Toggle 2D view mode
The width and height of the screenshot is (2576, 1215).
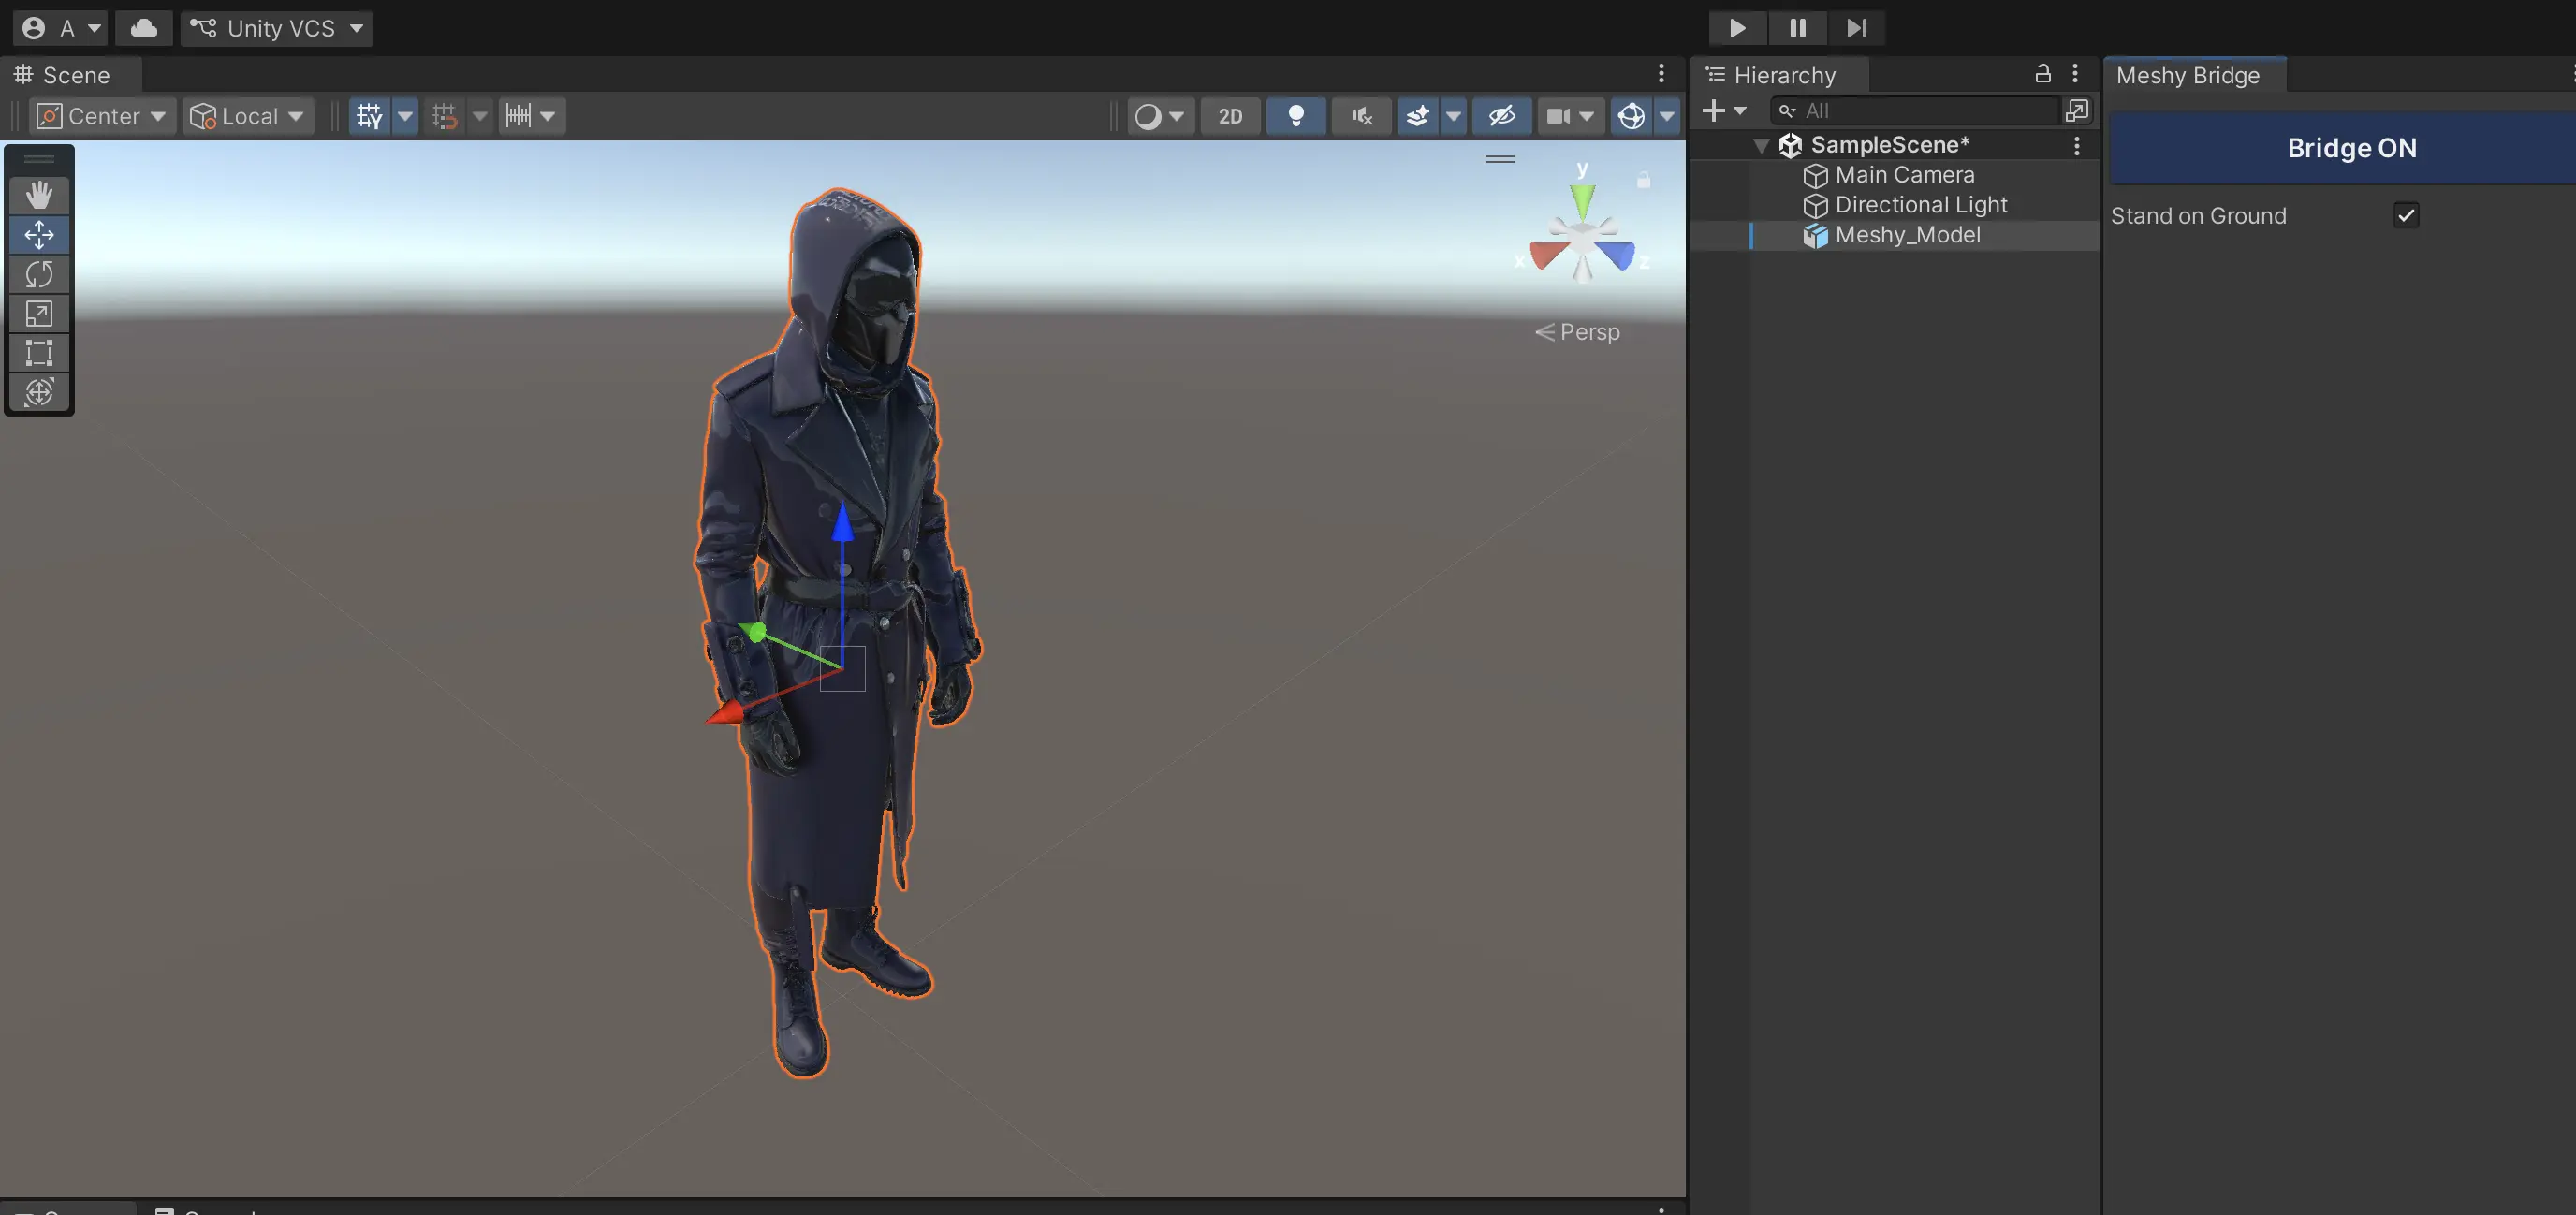(1230, 116)
